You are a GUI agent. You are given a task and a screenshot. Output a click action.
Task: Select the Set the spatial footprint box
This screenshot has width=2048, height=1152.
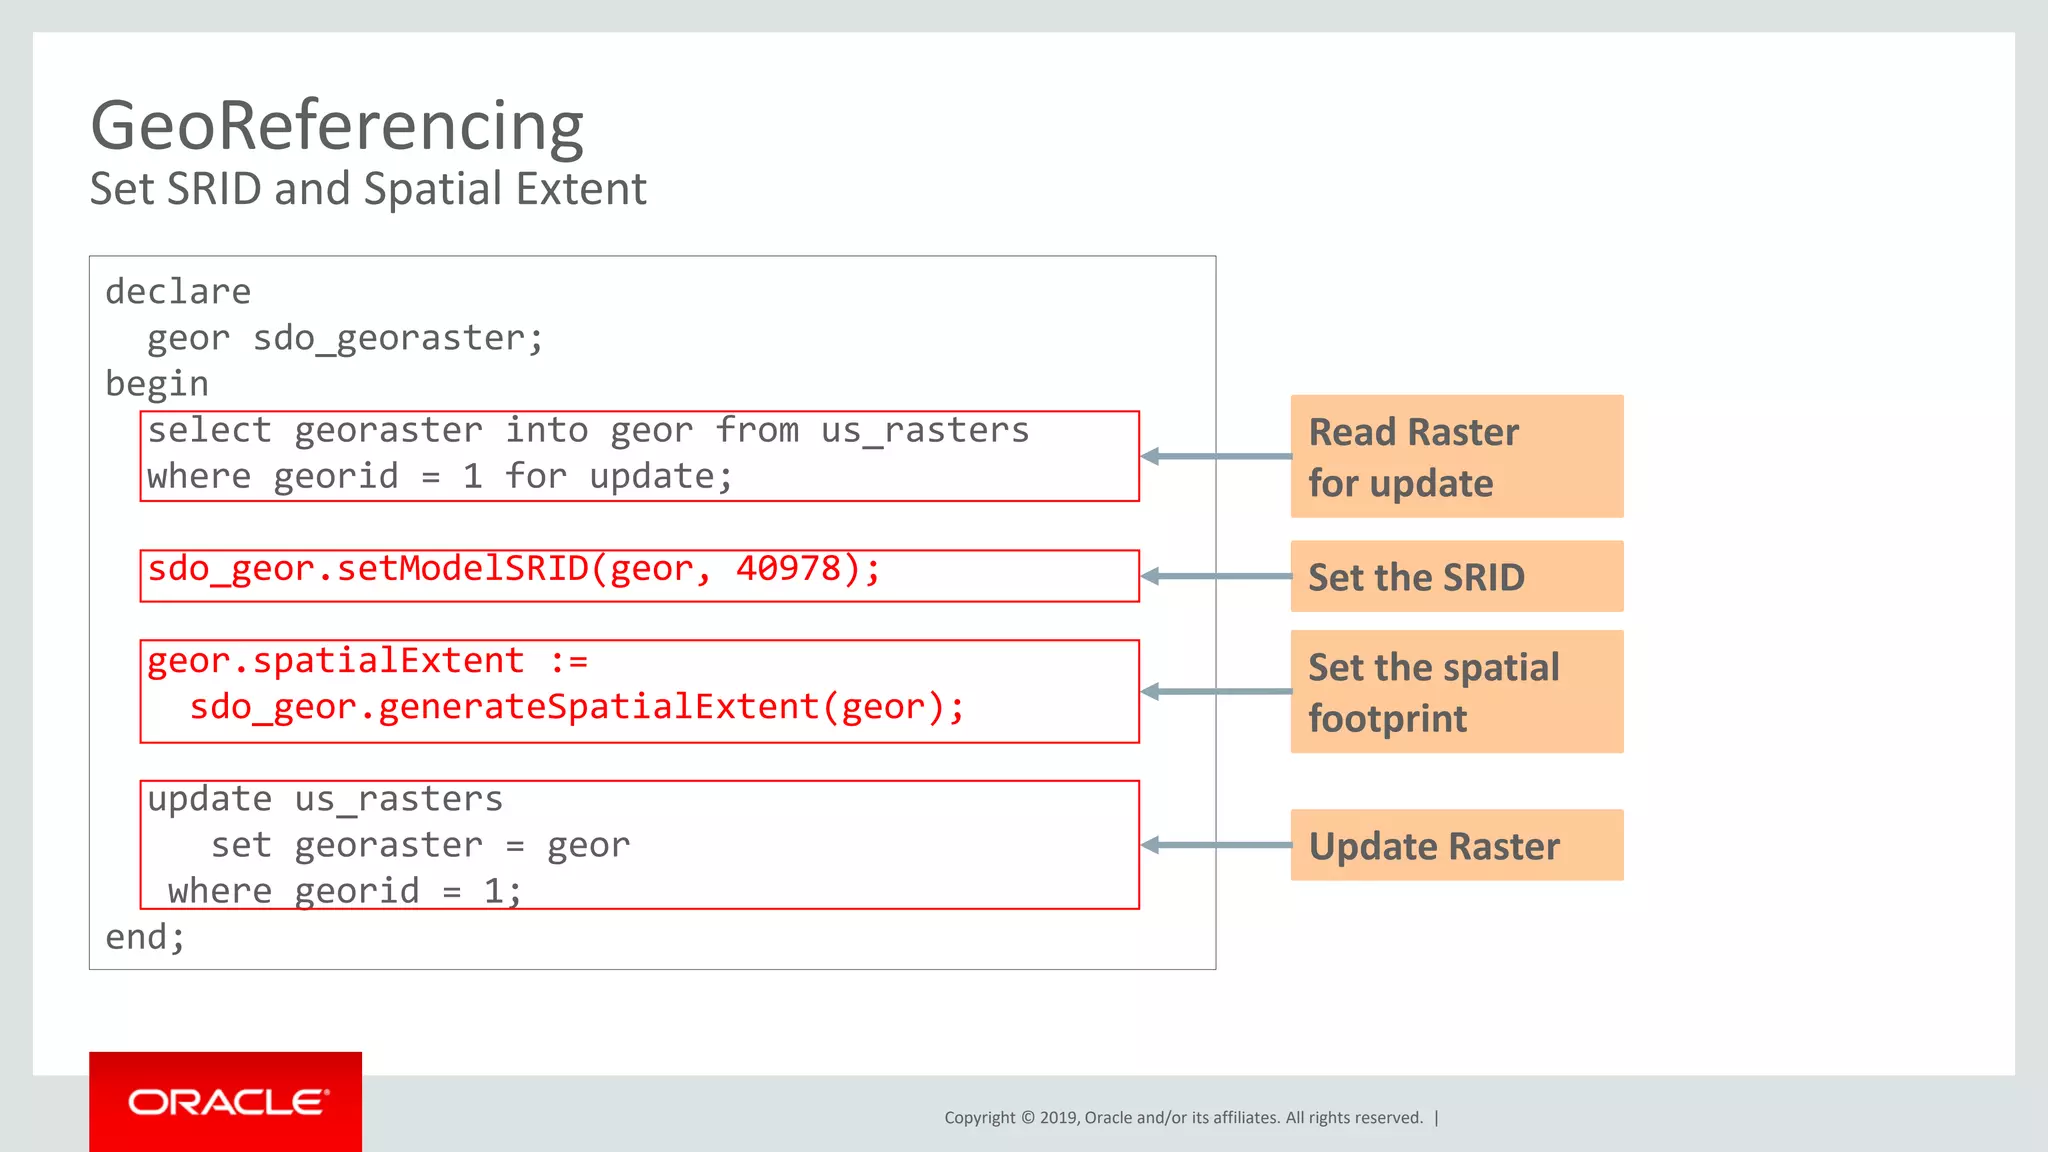pos(1456,691)
